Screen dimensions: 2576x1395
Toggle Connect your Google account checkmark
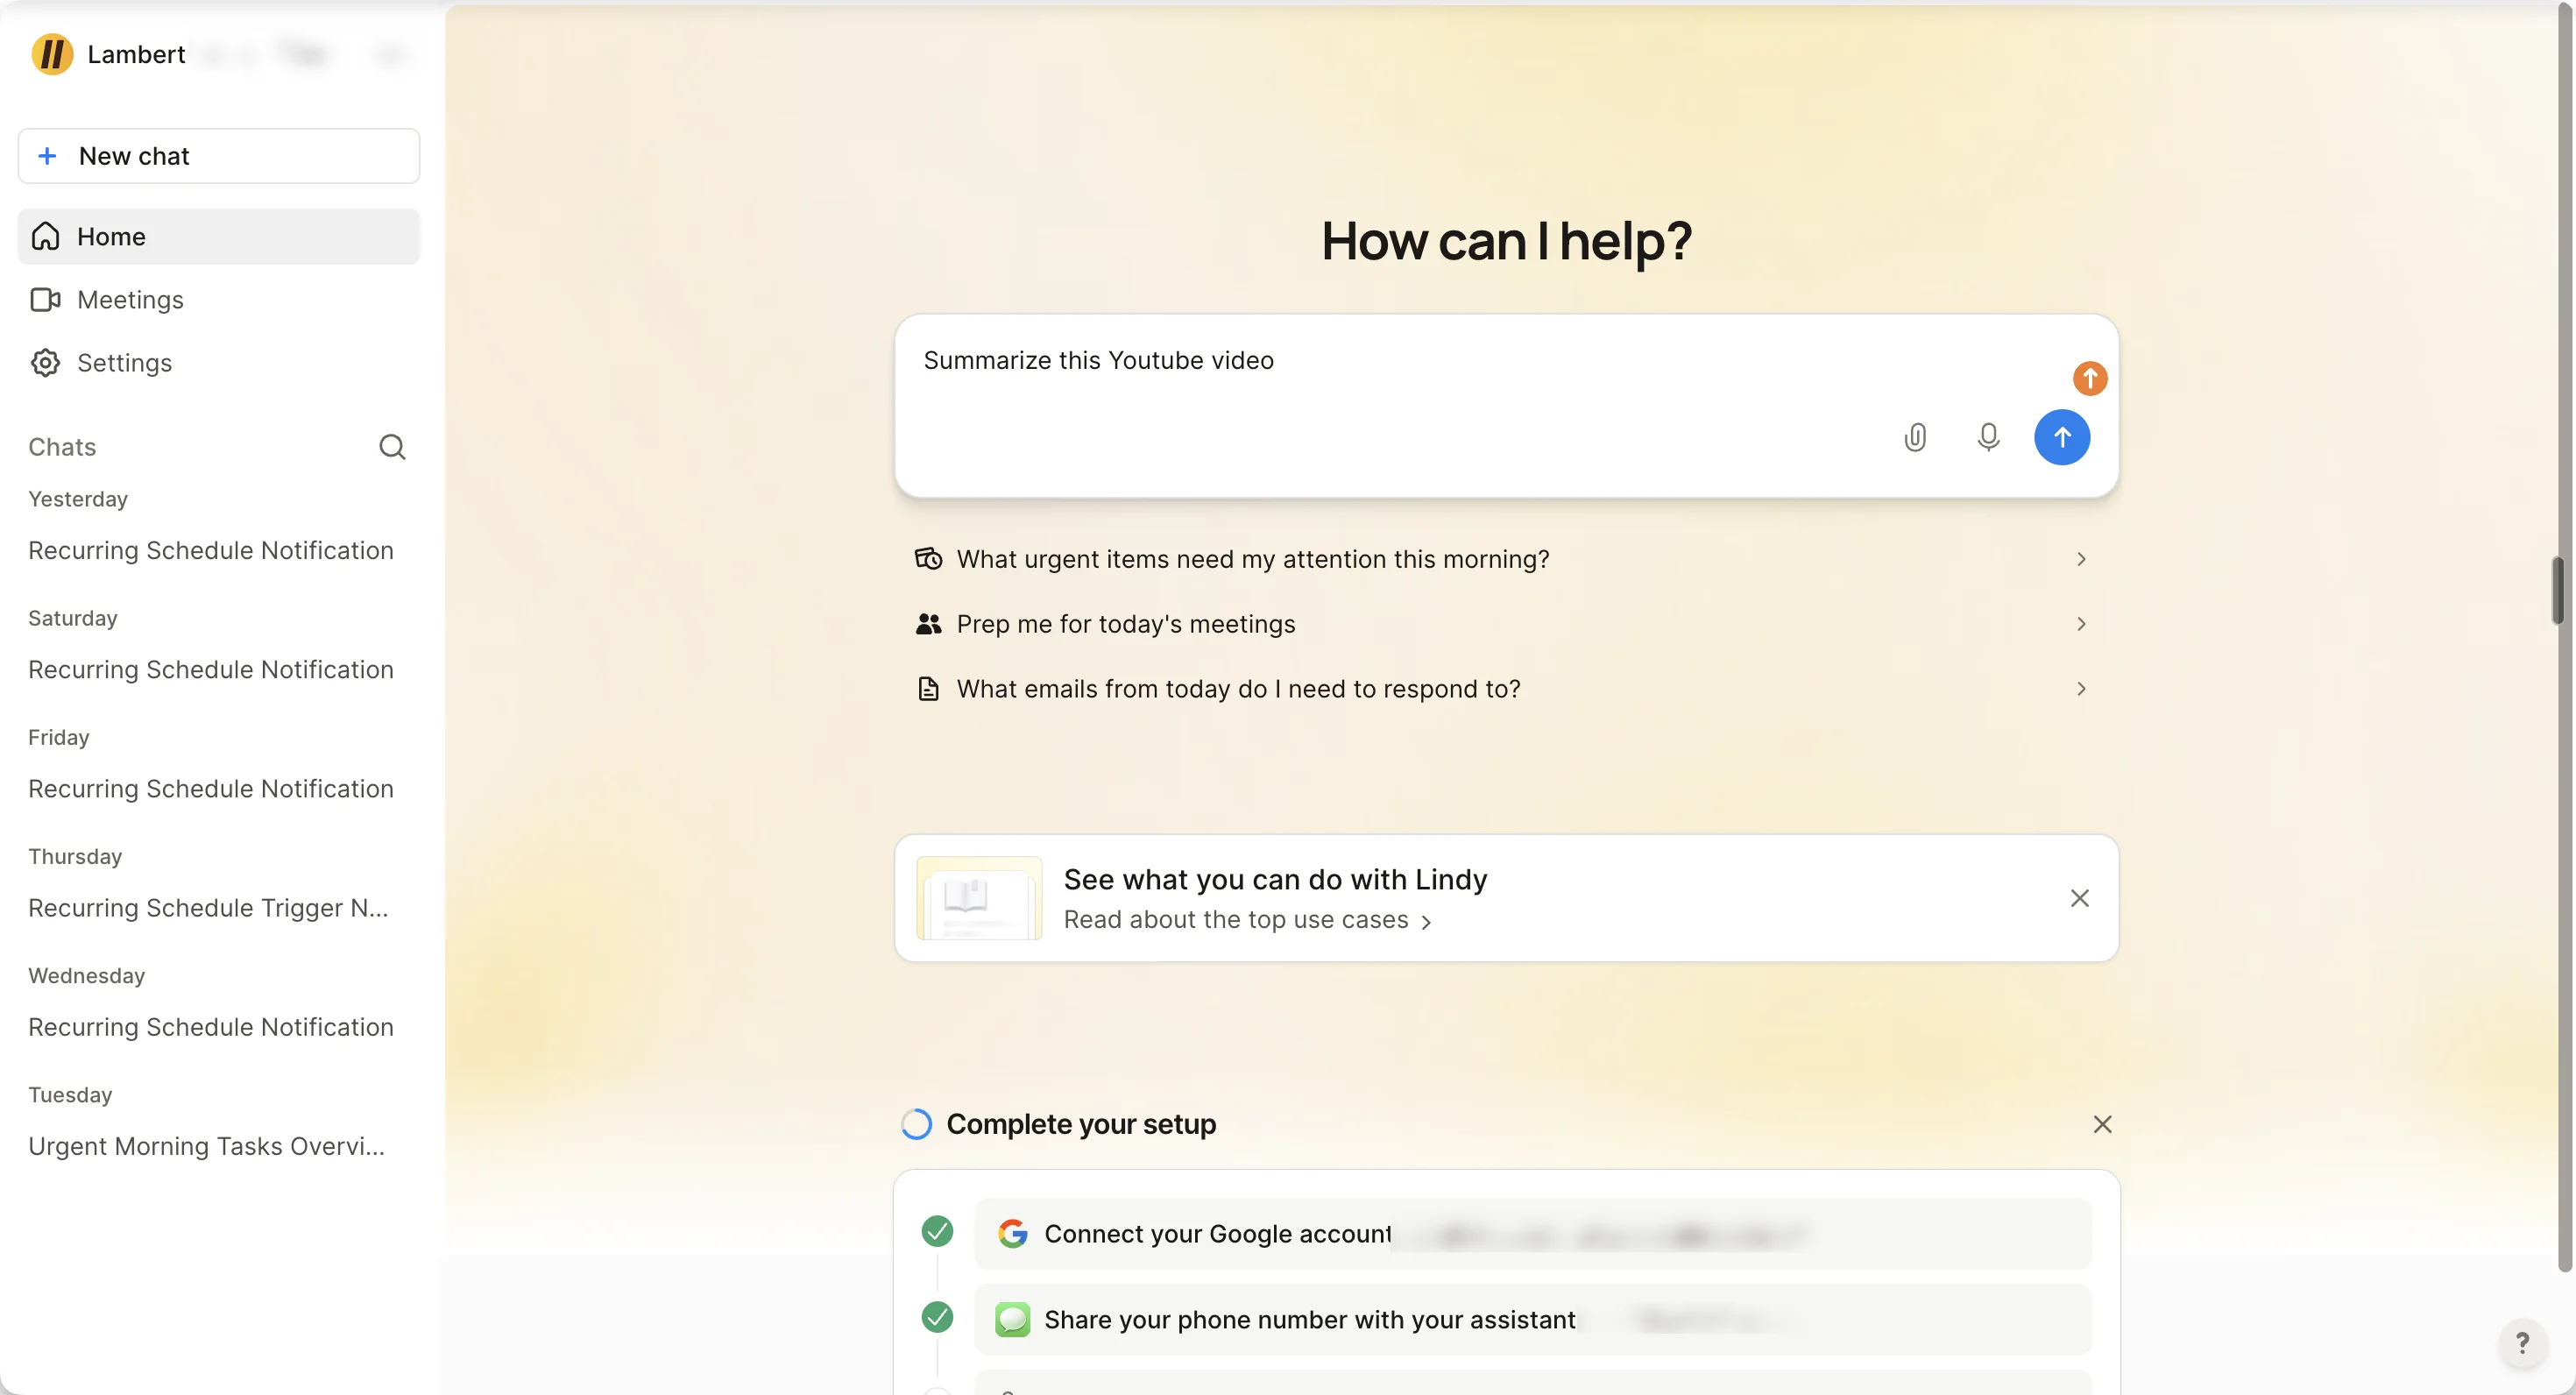tap(937, 1232)
